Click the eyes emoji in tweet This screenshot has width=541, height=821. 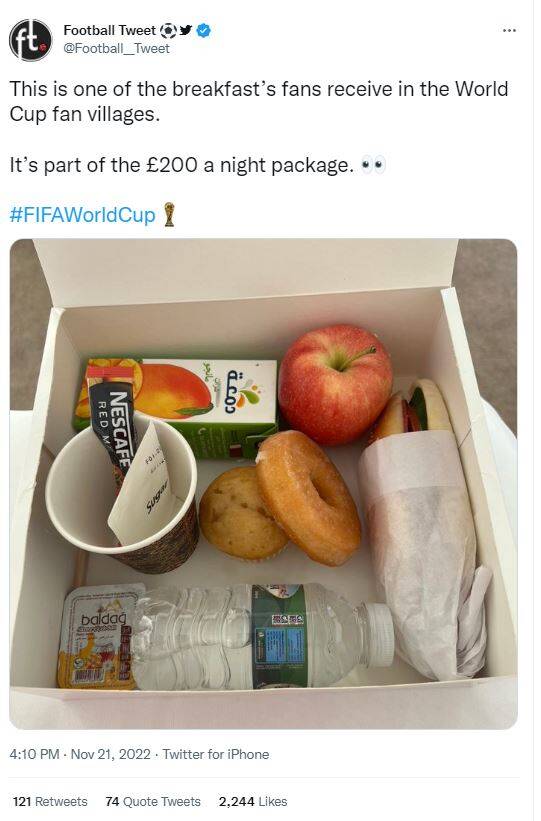pyautogui.click(x=373, y=165)
